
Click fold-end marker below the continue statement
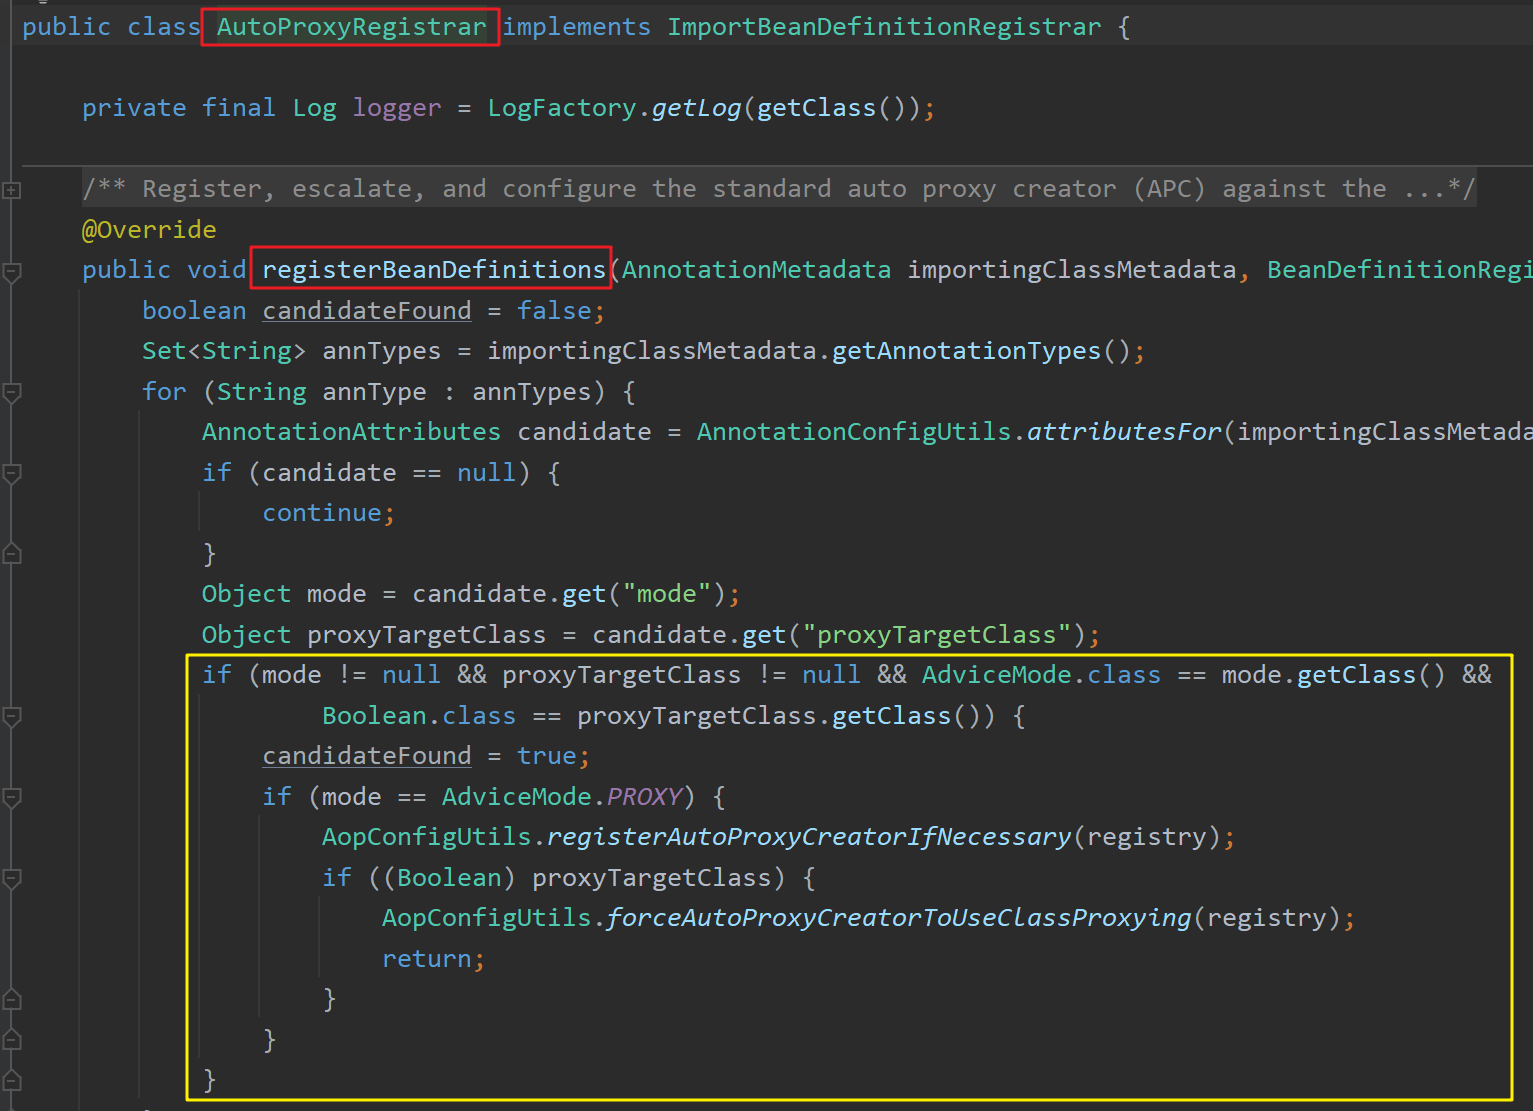point(12,553)
